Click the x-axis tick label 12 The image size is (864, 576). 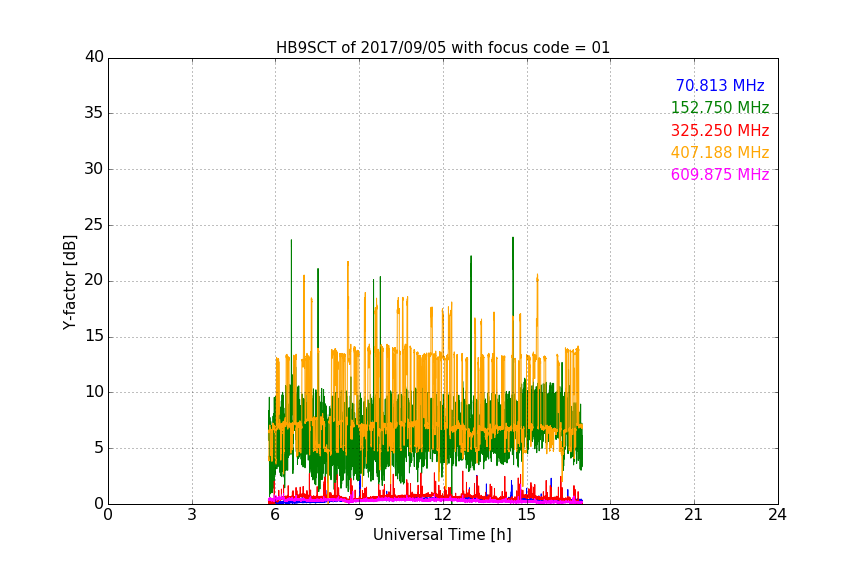click(442, 515)
